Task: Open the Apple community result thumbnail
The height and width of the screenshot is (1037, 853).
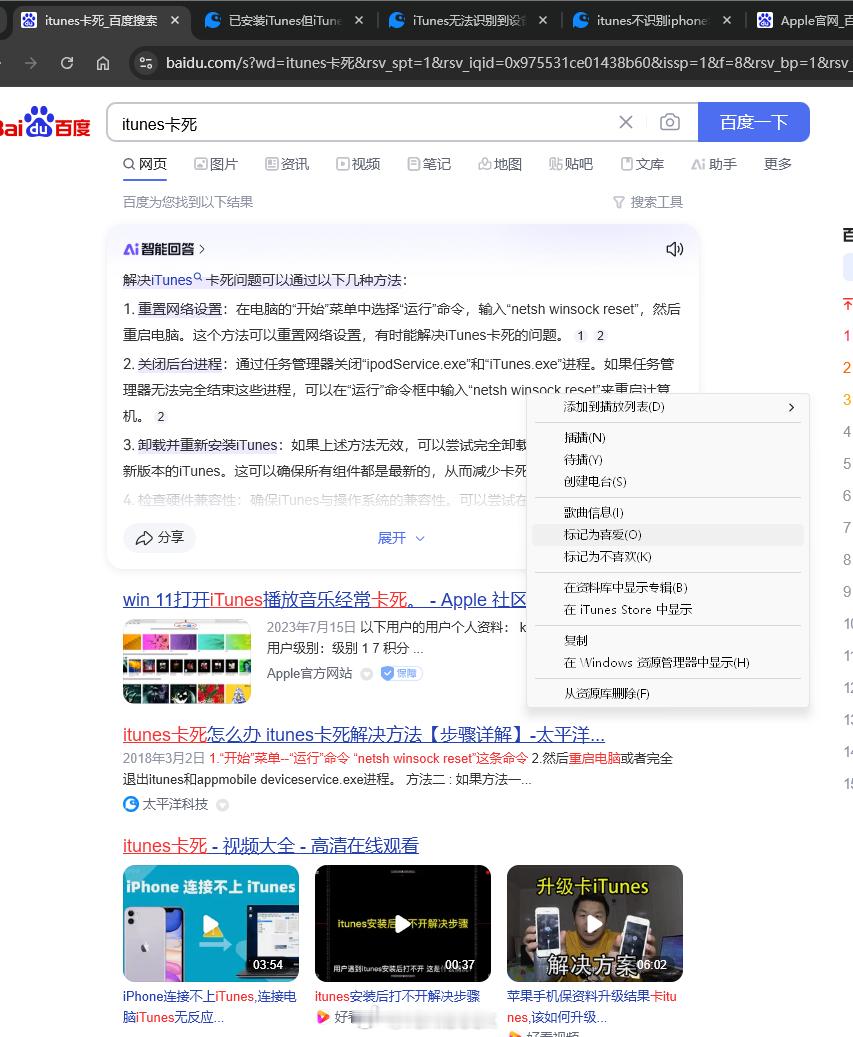Action: click(x=187, y=661)
